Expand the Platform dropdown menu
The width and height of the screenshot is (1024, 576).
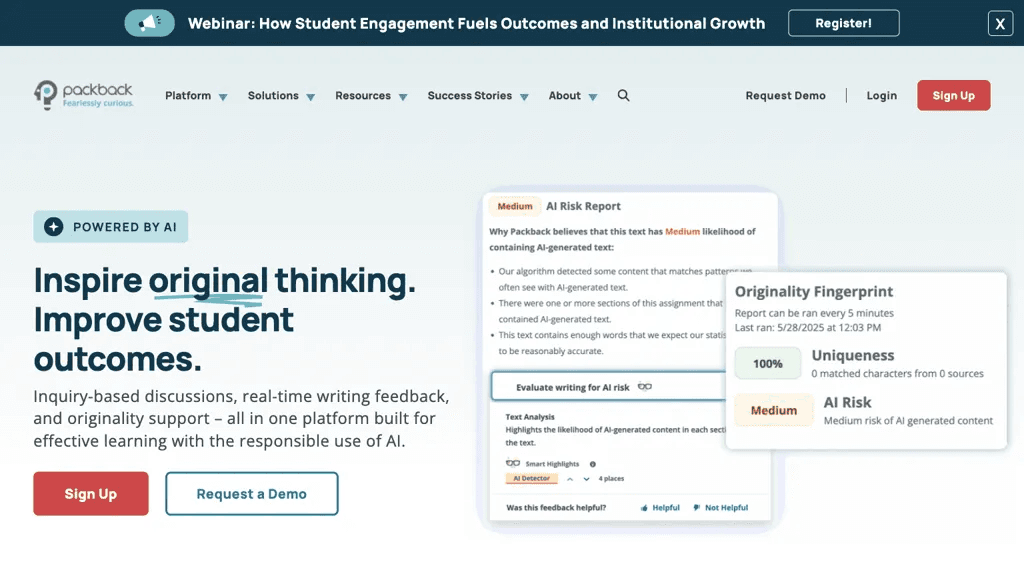click(x=196, y=95)
